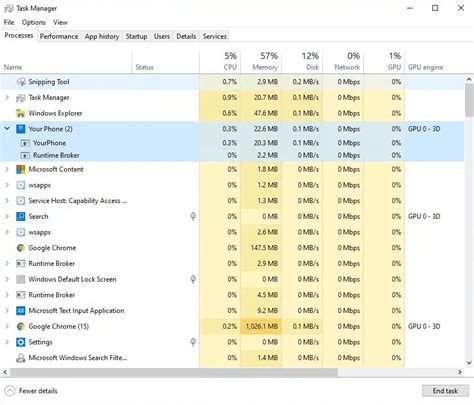Image resolution: width=474 pixels, height=405 pixels.
Task: Expand the Settings process group
Action: coord(7,342)
